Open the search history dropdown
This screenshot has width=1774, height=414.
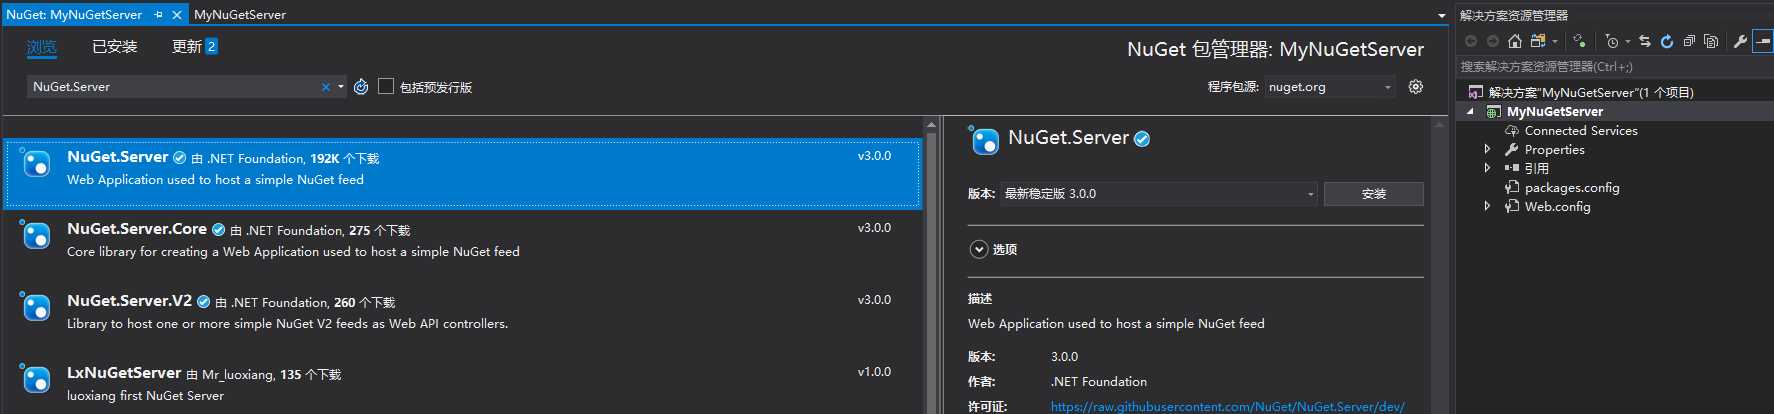341,87
